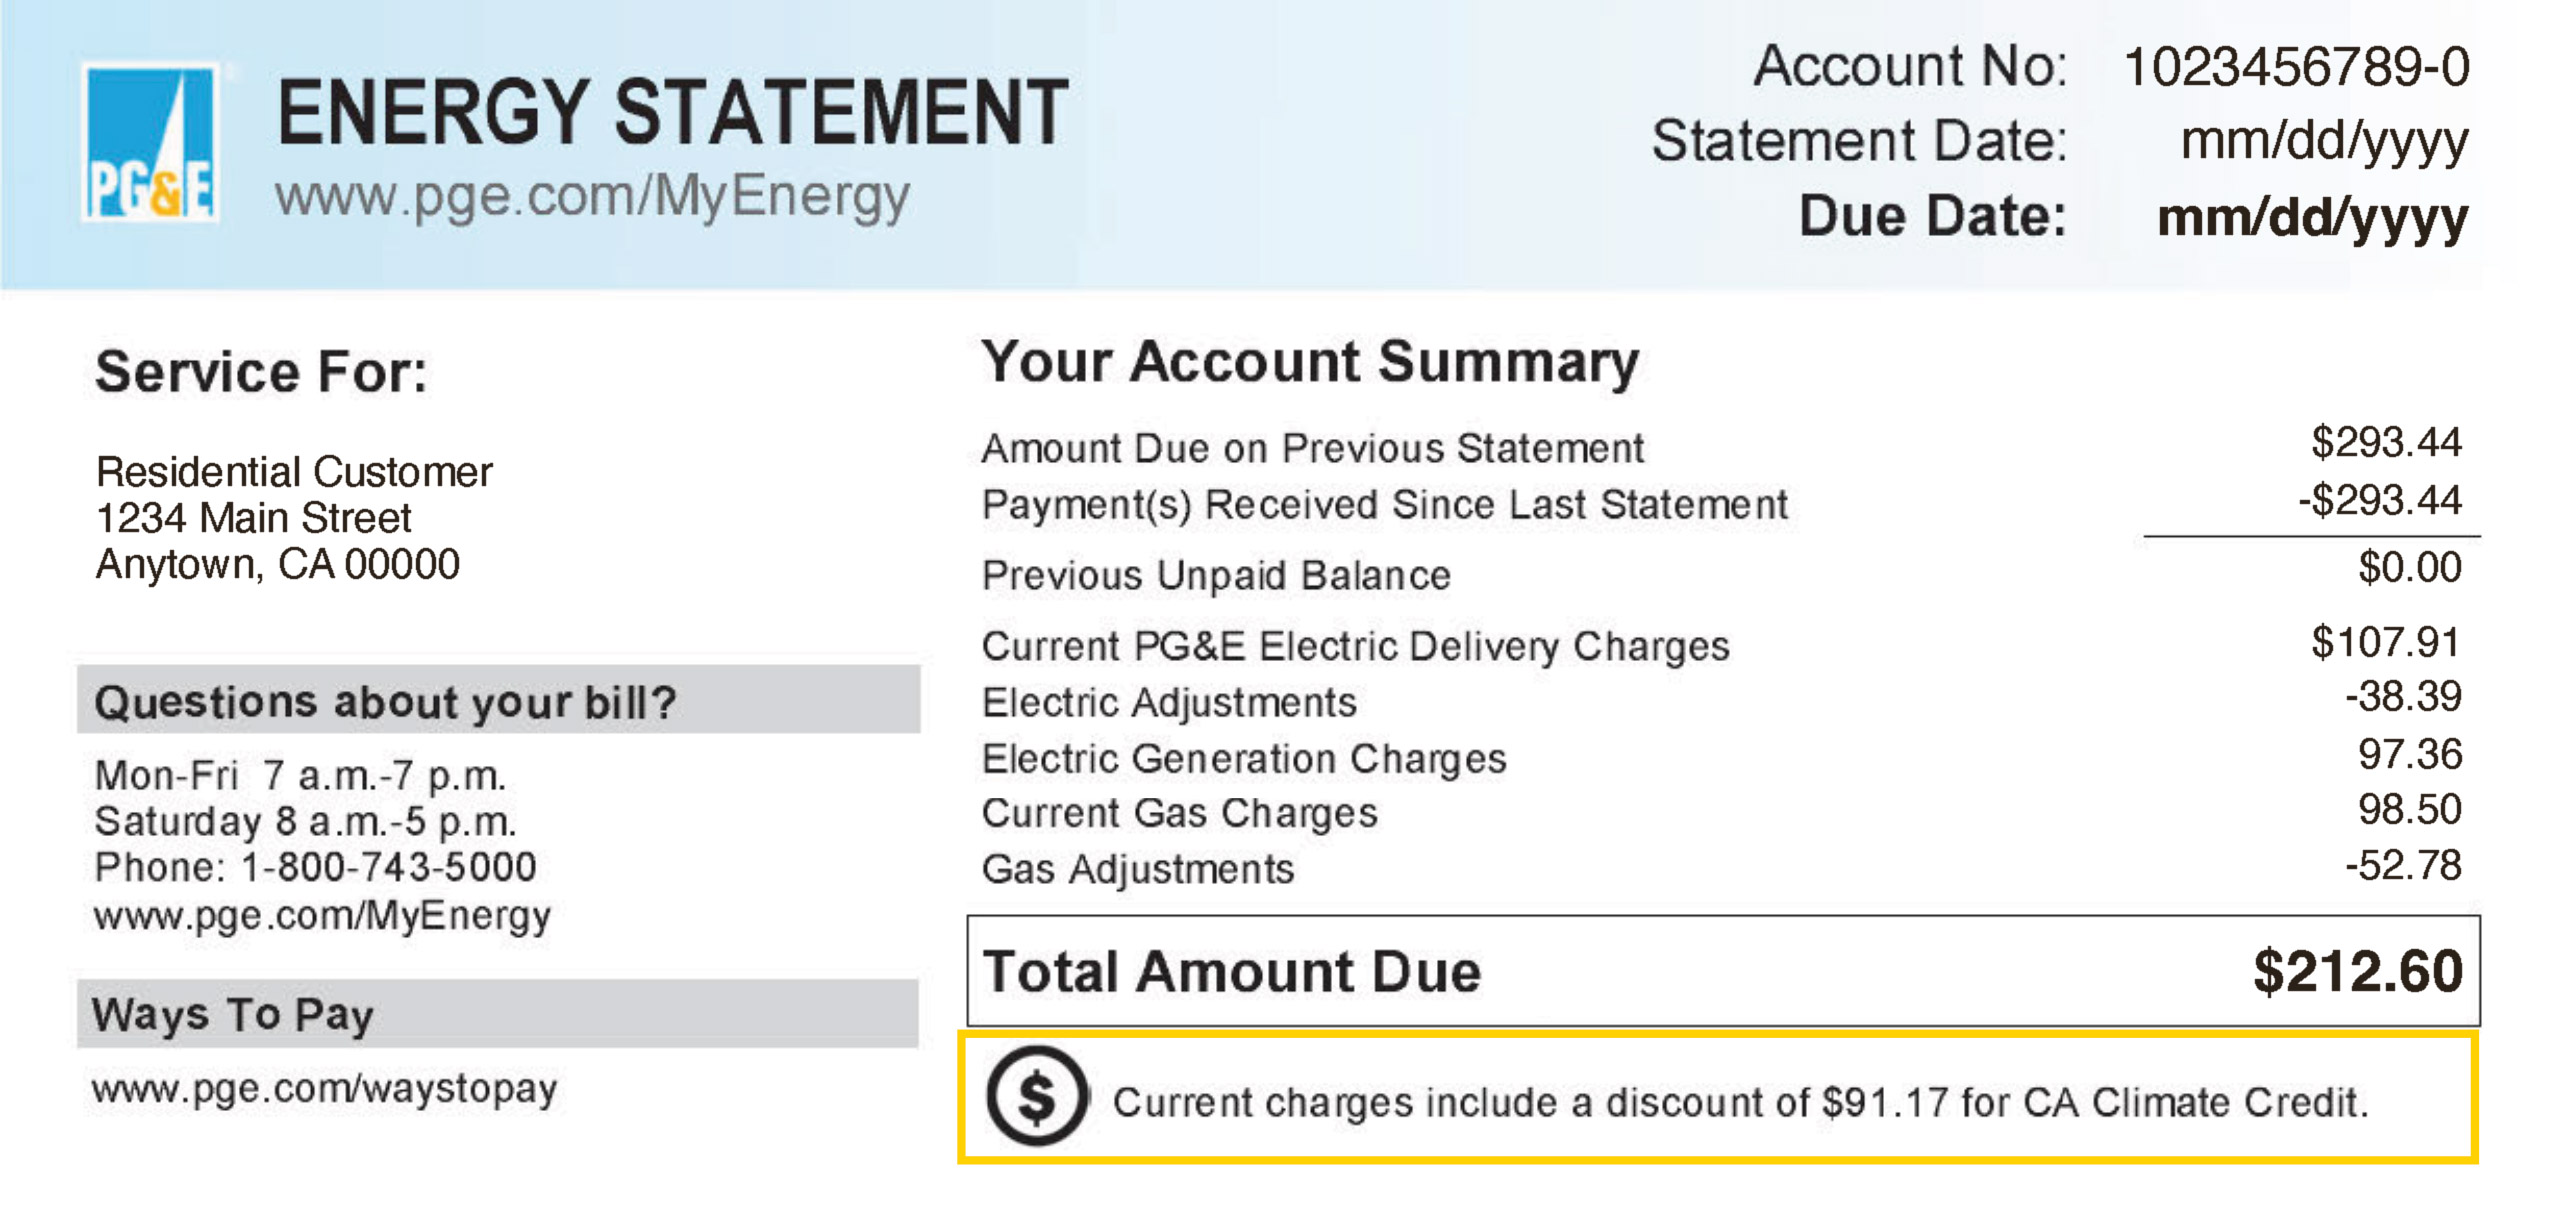The image size is (2550, 1224).
Task: Click the Service For heading
Action: [261, 372]
